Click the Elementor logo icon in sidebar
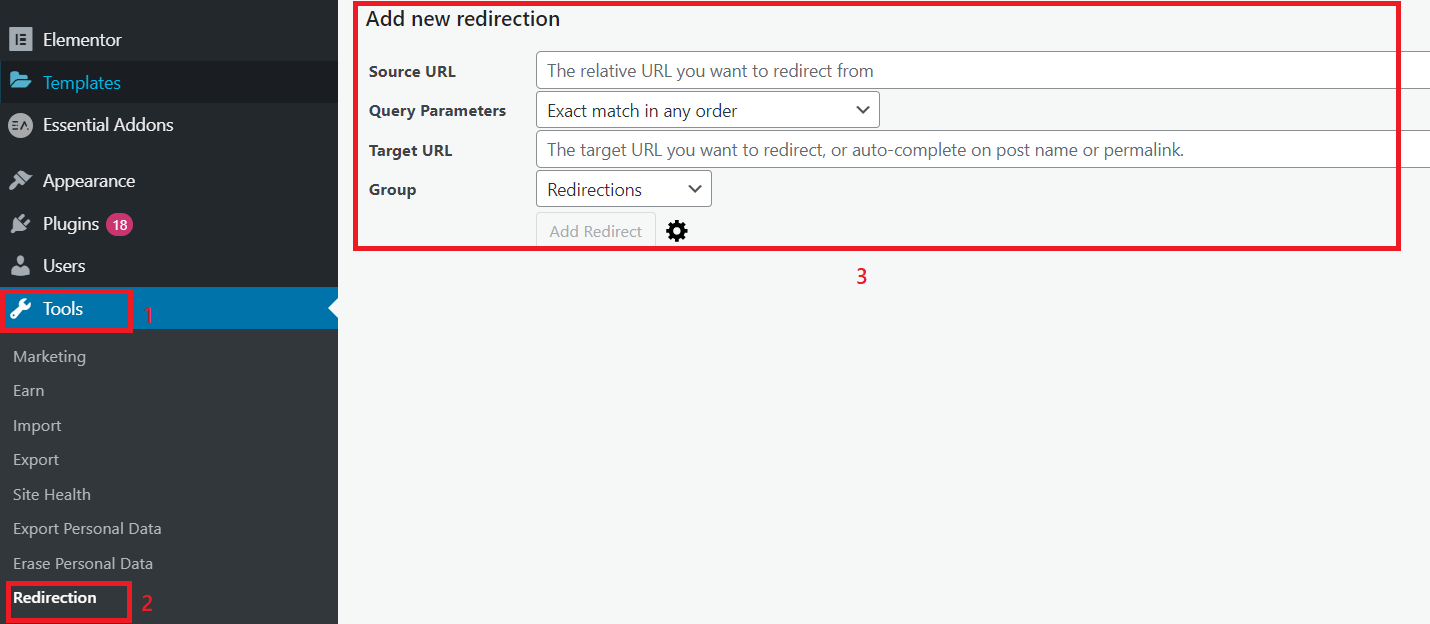The width and height of the screenshot is (1430, 624). (x=20, y=40)
